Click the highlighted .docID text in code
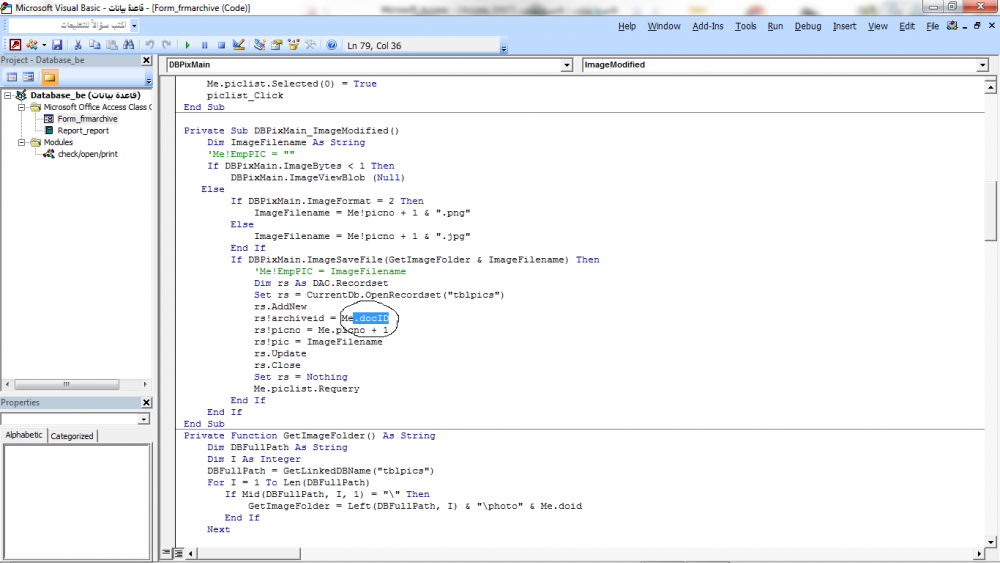 371,318
